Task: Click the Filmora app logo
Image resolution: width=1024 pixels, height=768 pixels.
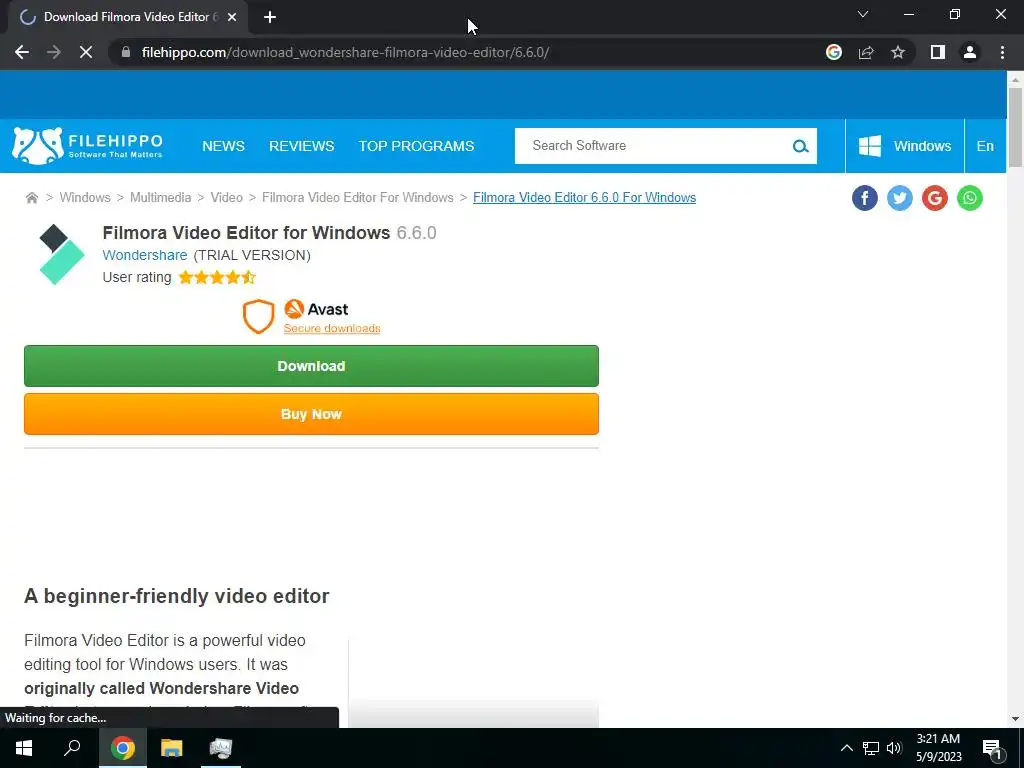Action: coord(61,254)
